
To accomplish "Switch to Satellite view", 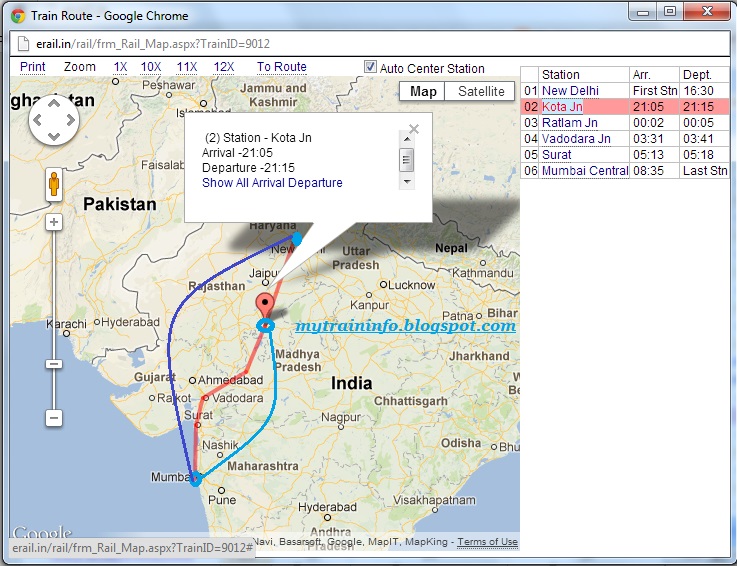I will point(480,91).
